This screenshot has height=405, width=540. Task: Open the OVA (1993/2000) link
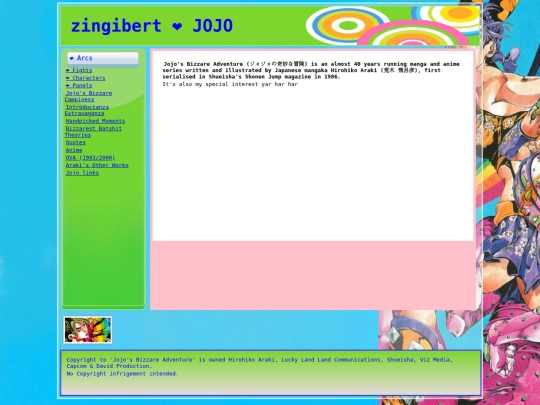pyautogui.click(x=90, y=157)
